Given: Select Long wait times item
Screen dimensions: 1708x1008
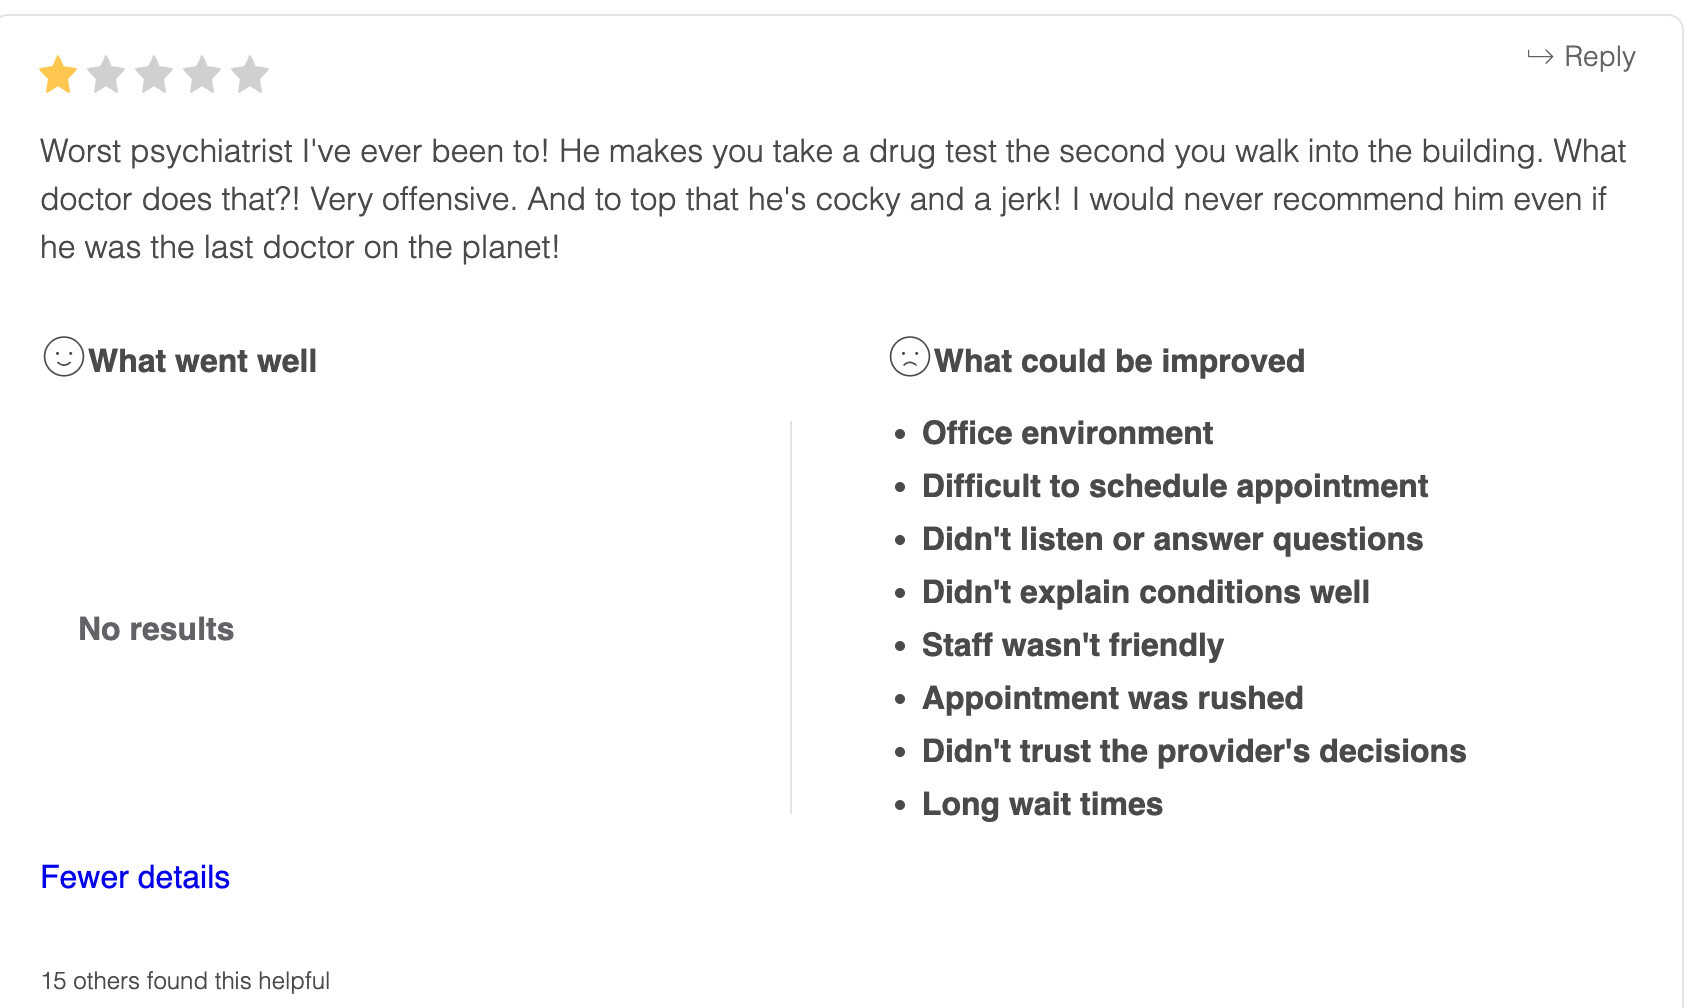Looking at the screenshot, I should [1042, 804].
